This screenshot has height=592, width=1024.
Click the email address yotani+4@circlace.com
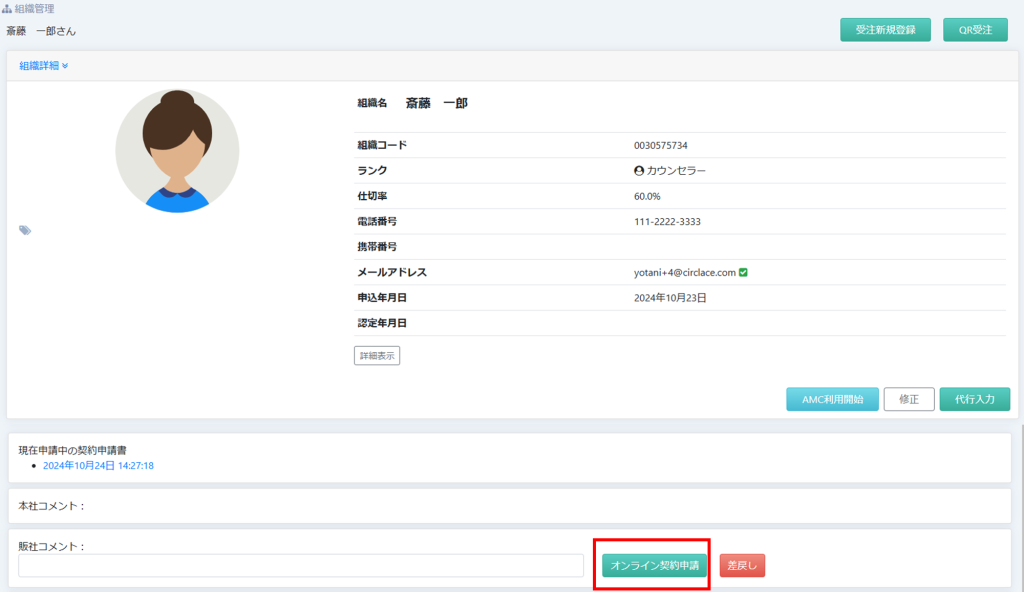(684, 272)
